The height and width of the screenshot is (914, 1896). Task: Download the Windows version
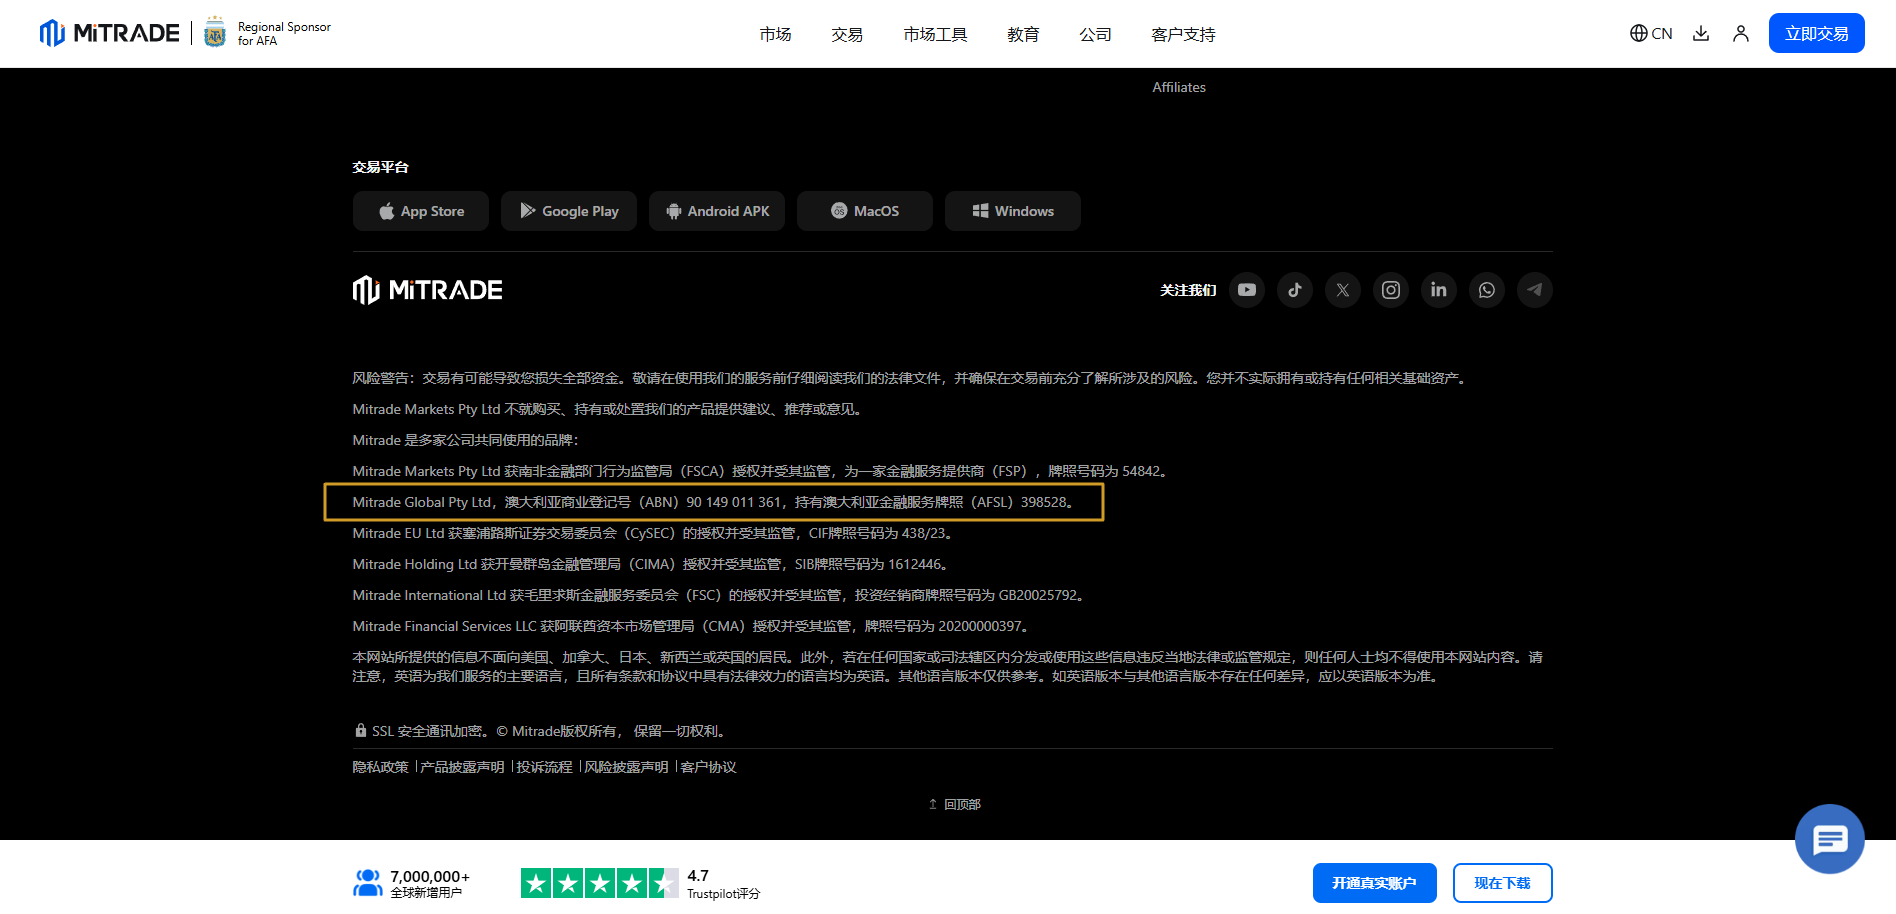1013,211
